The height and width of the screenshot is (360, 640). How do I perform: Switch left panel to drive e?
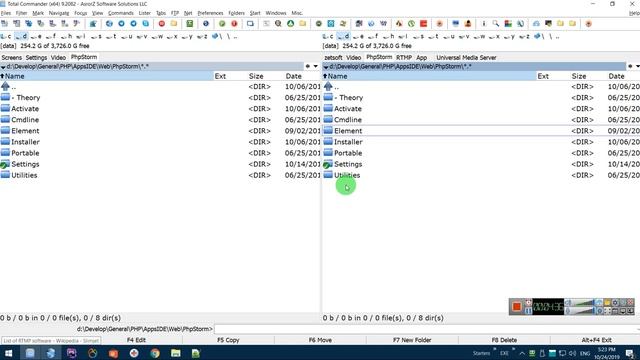click(36, 36)
